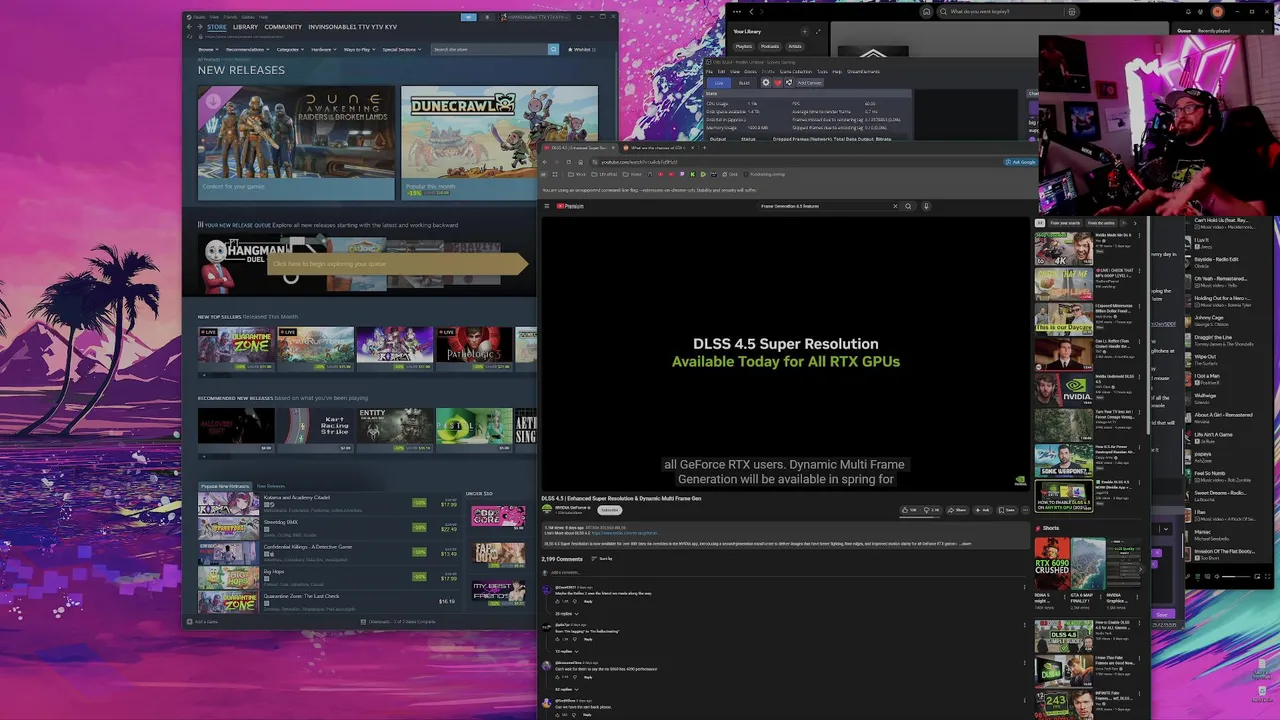Dislike the DLSS 4.5 video
This screenshot has height=720, width=1280.
coord(932,510)
